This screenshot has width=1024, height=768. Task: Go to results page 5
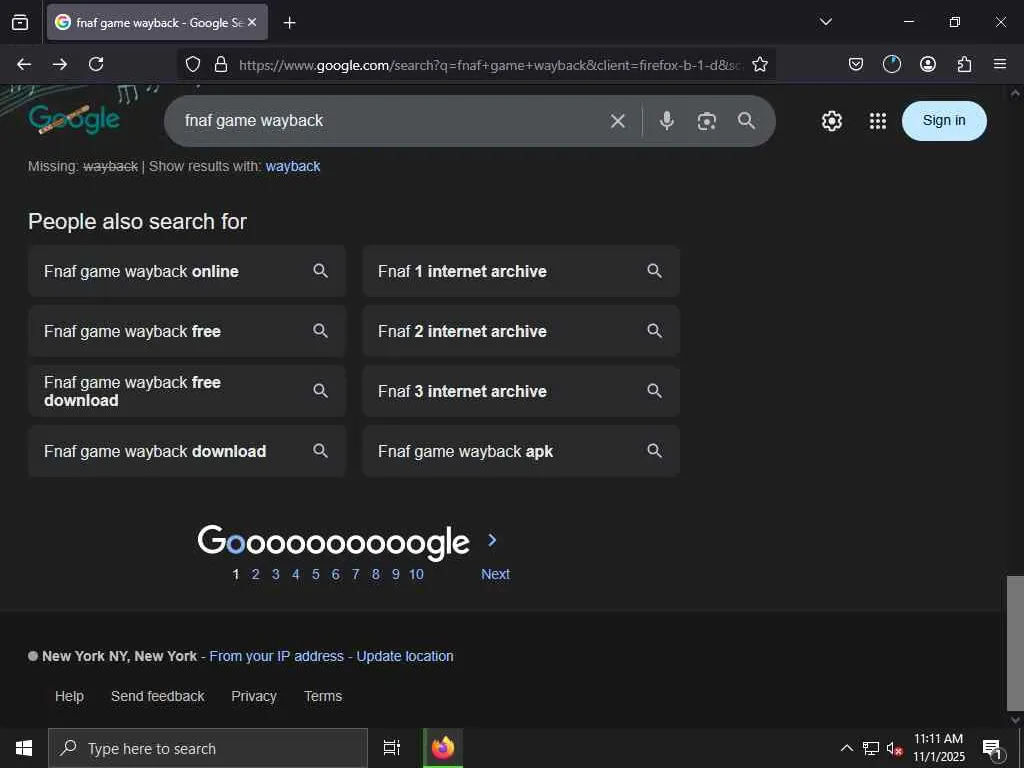tap(315, 574)
